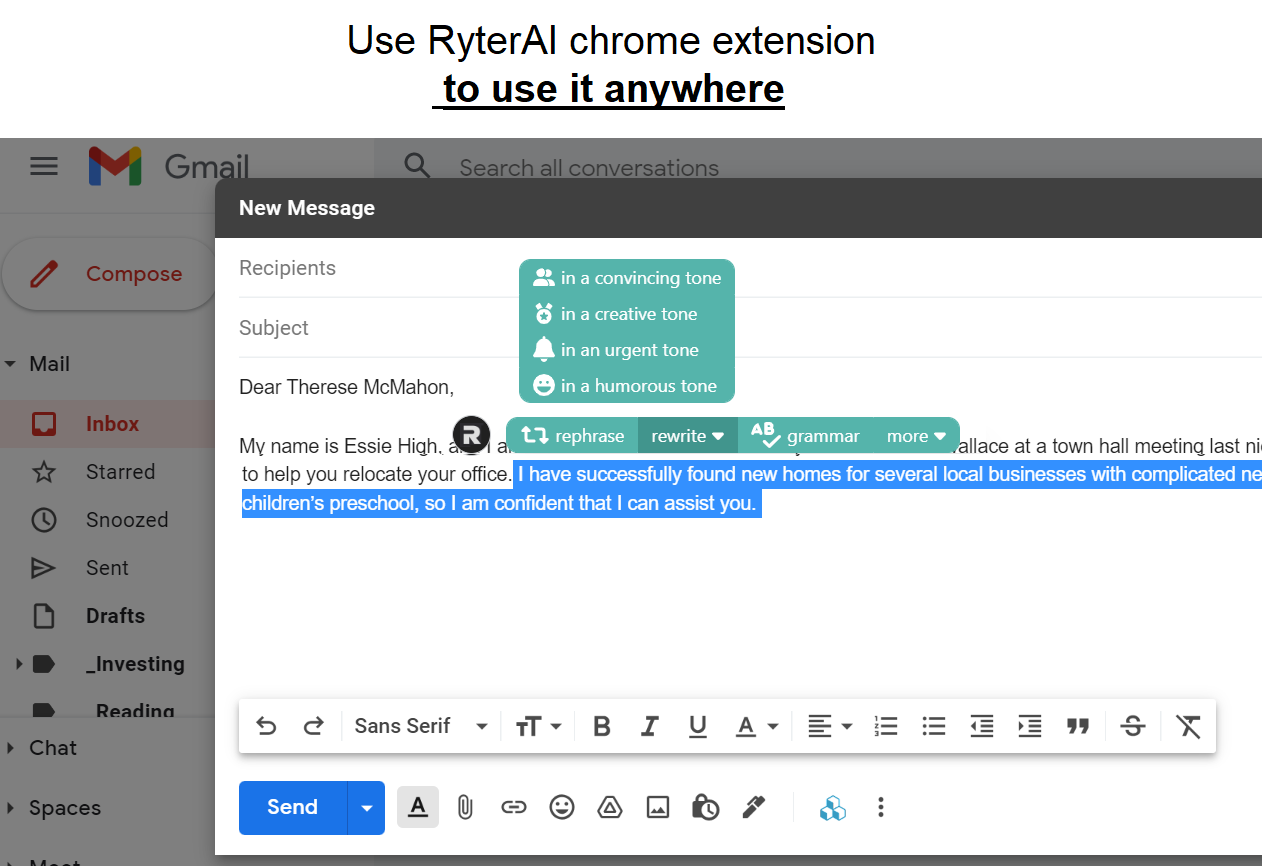Click the New Message title bar
1270x866 pixels.
738,208
